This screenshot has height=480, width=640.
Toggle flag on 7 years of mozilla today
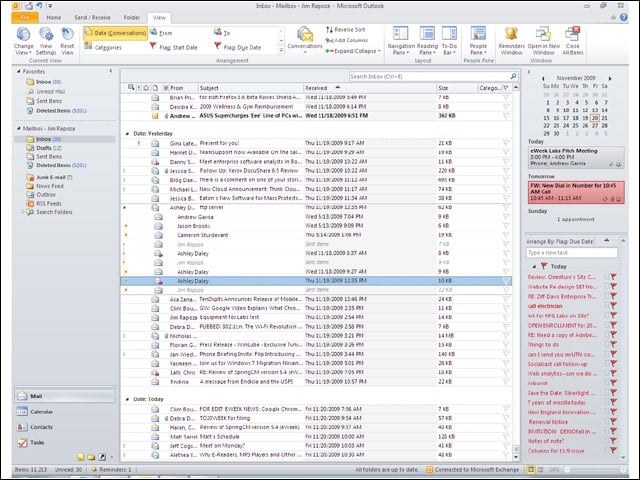[x=613, y=402]
